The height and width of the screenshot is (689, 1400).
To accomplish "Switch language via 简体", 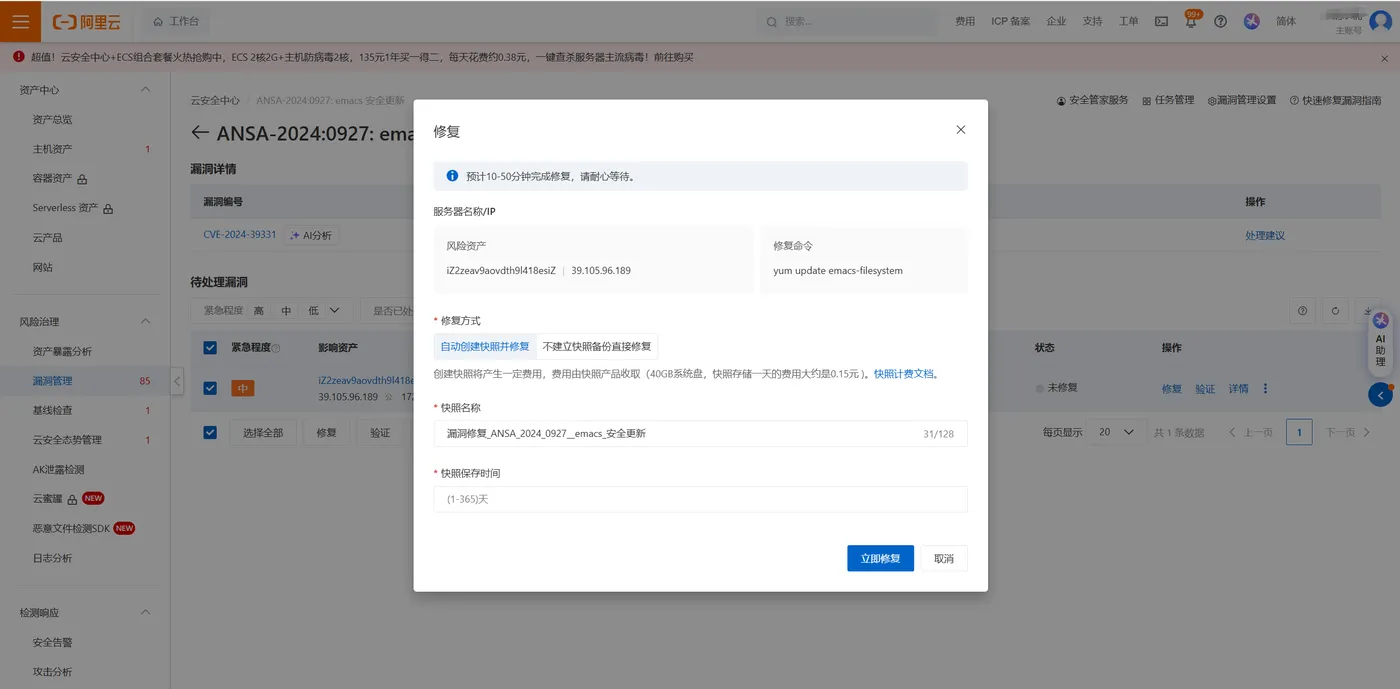I will 1286,21.
